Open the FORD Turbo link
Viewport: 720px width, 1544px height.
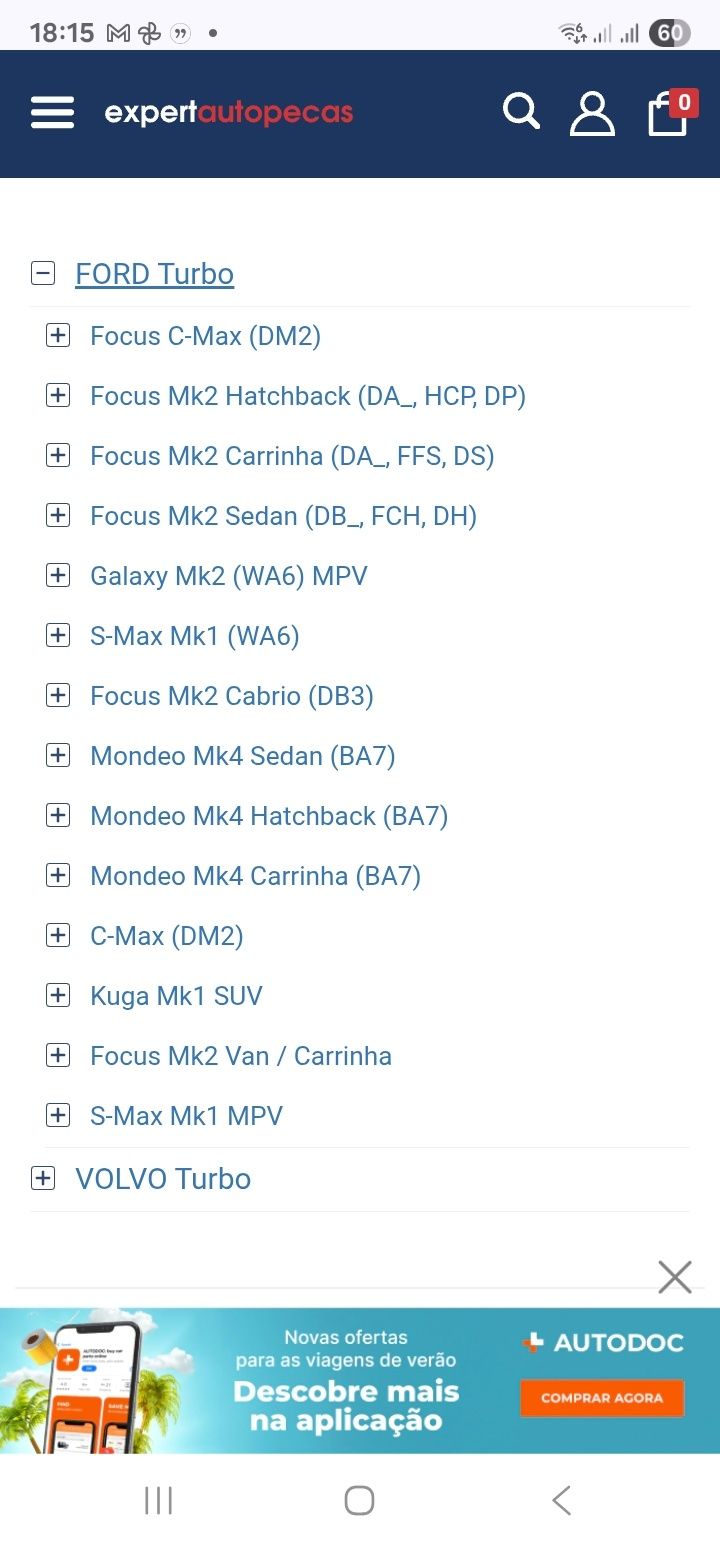[155, 274]
